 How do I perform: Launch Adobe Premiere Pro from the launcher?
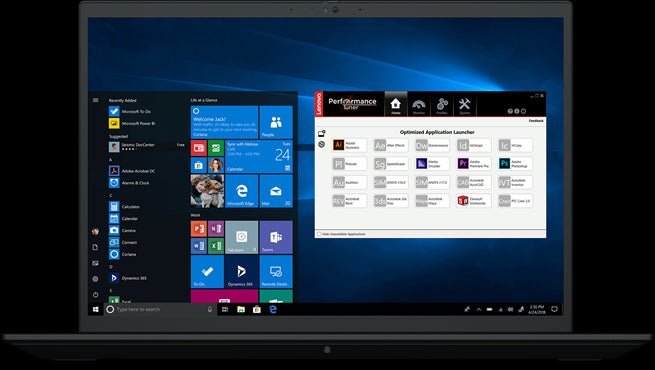click(x=473, y=164)
